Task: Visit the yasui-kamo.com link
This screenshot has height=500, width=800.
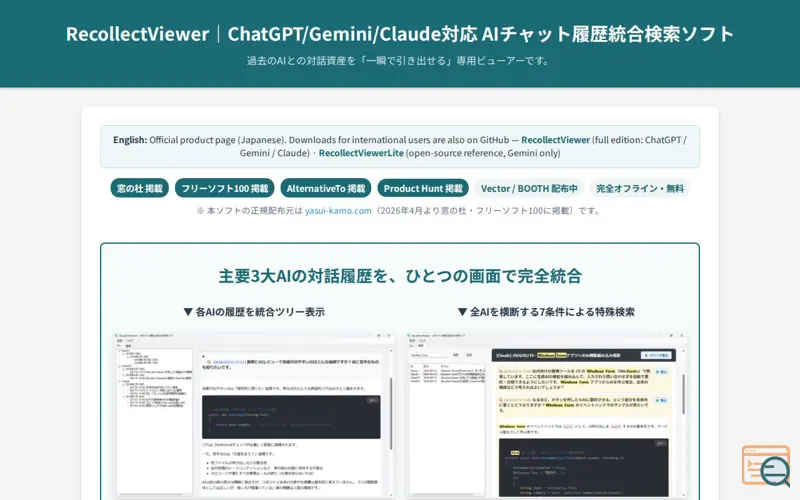Action: click(x=338, y=211)
